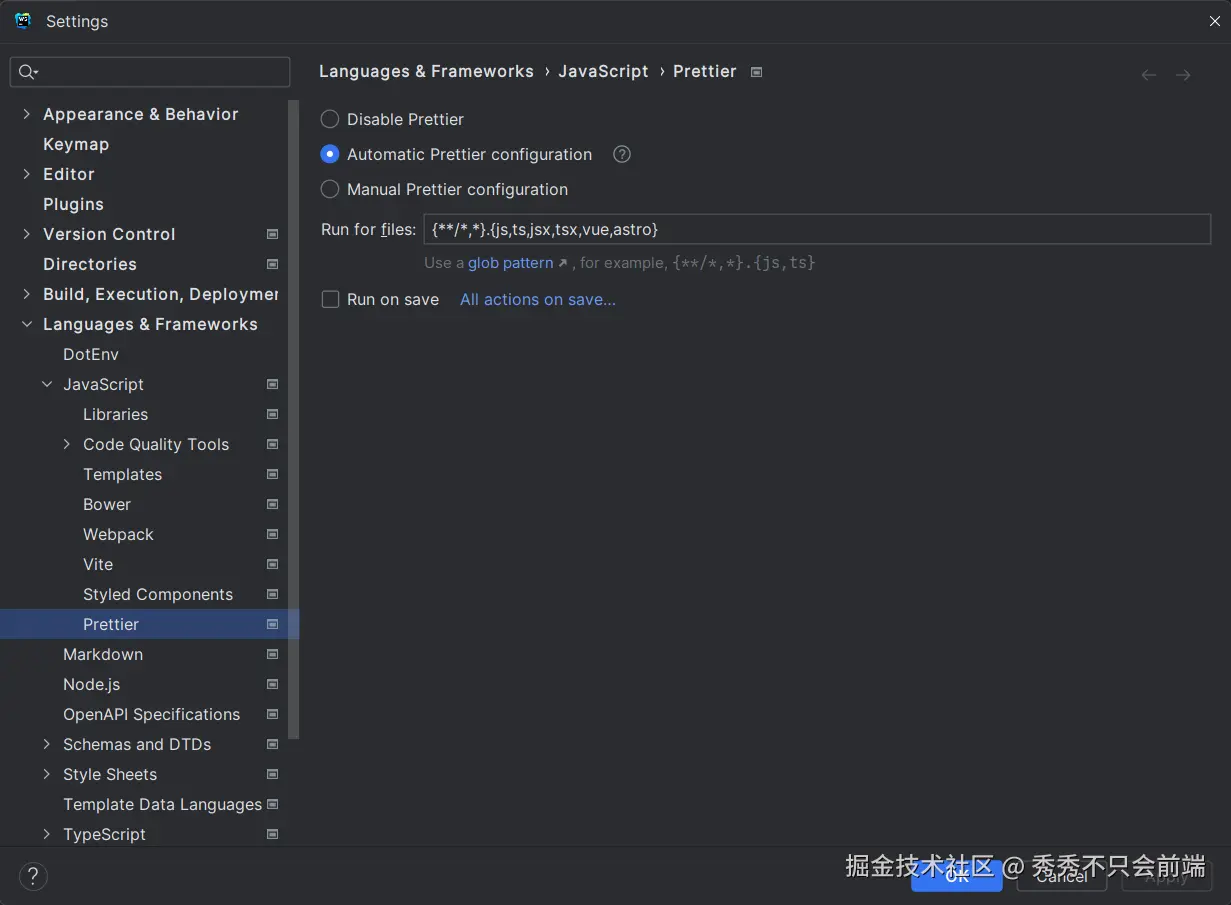Click project icon on Node.js row

point(272,684)
